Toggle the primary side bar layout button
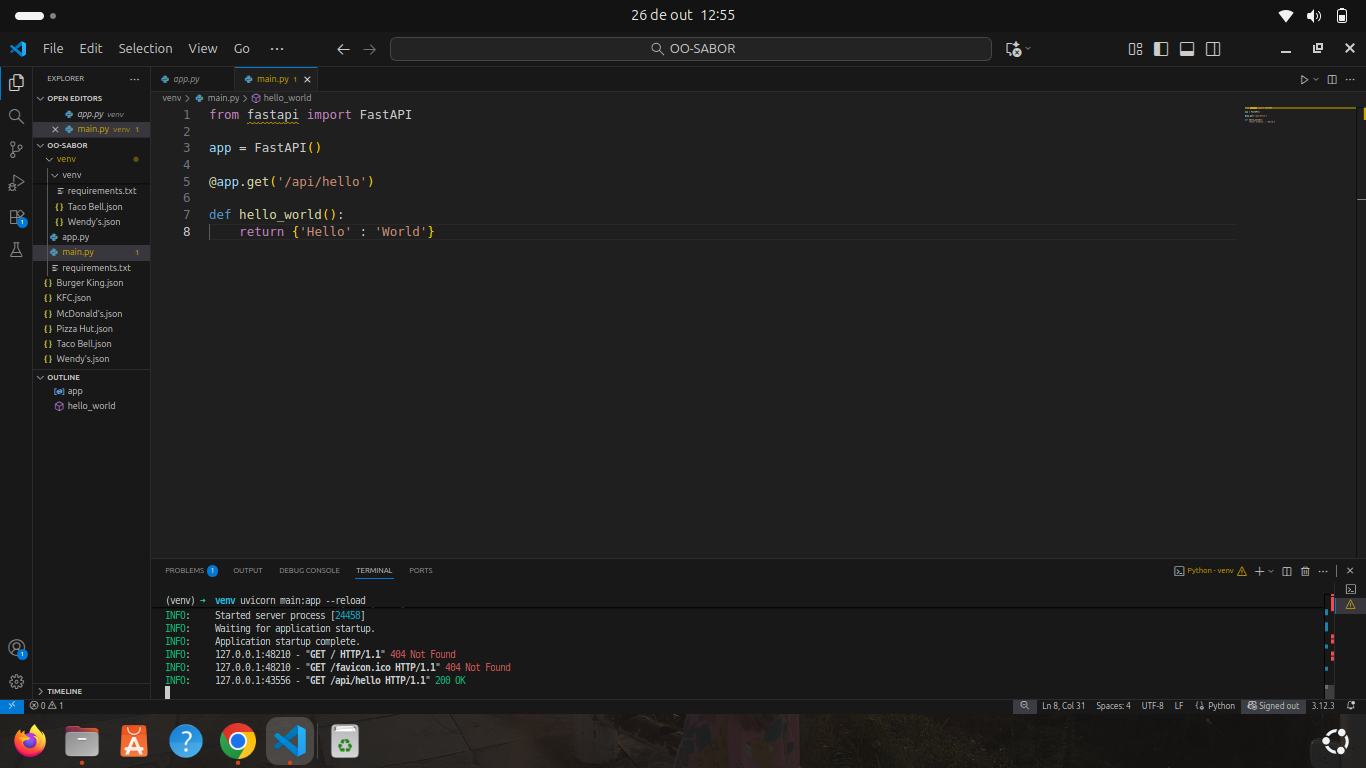 coord(1161,49)
